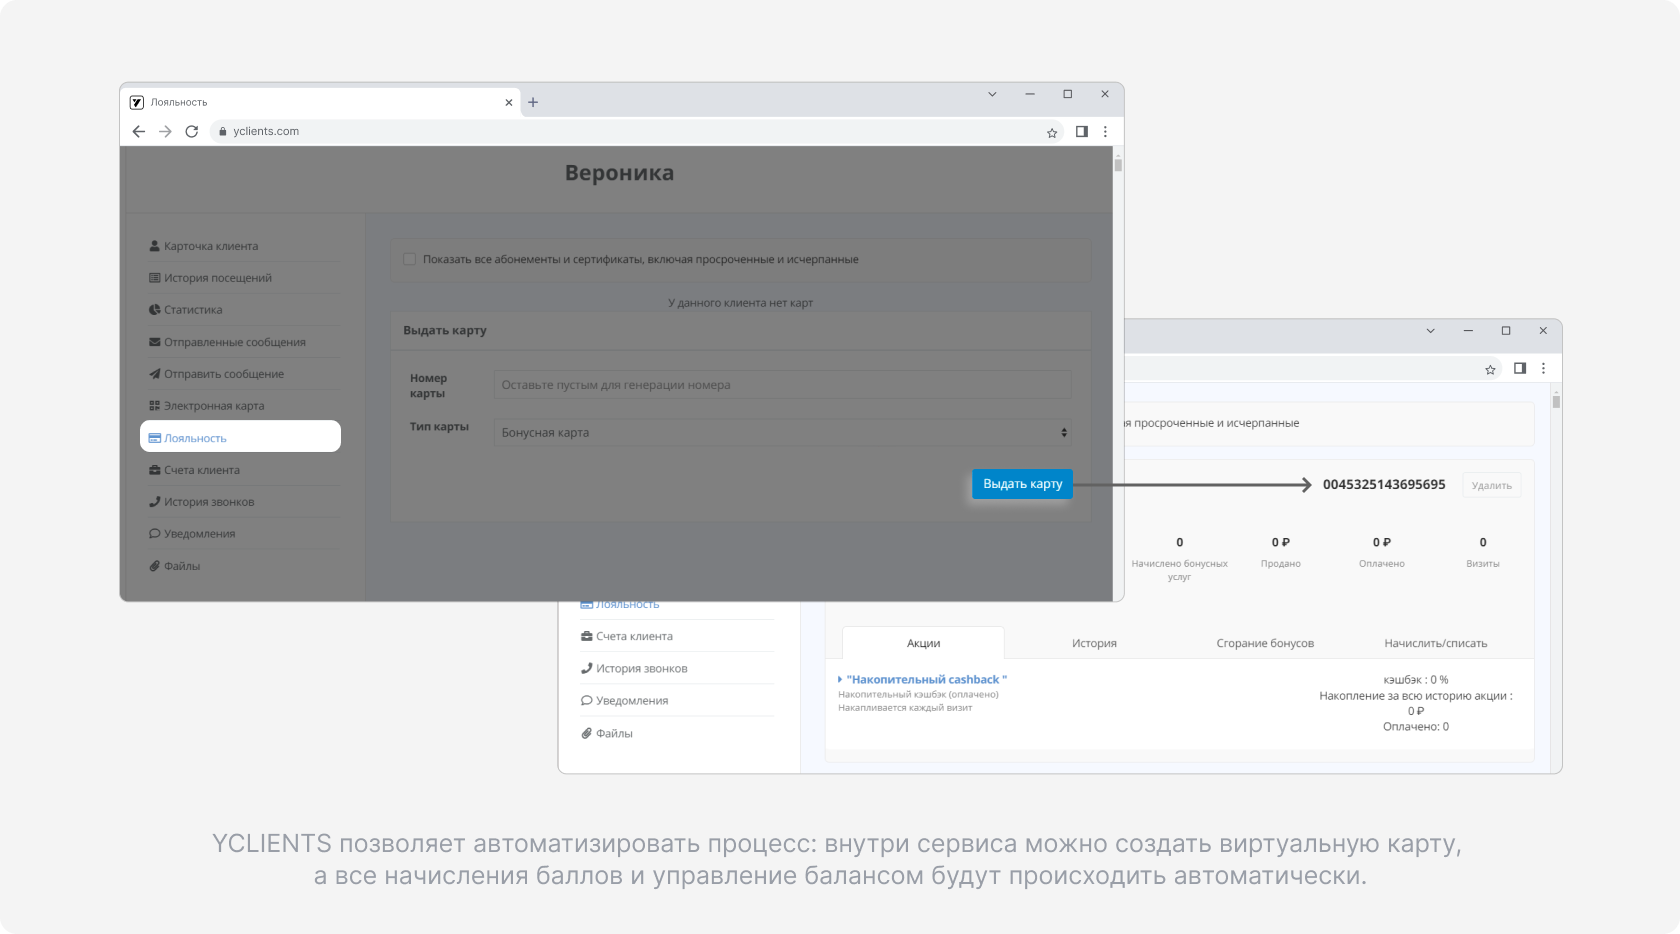Click the Номер карты input field

tap(782, 385)
